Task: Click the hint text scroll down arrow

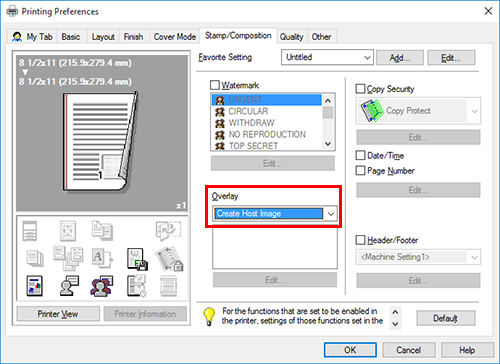Action: [395, 324]
